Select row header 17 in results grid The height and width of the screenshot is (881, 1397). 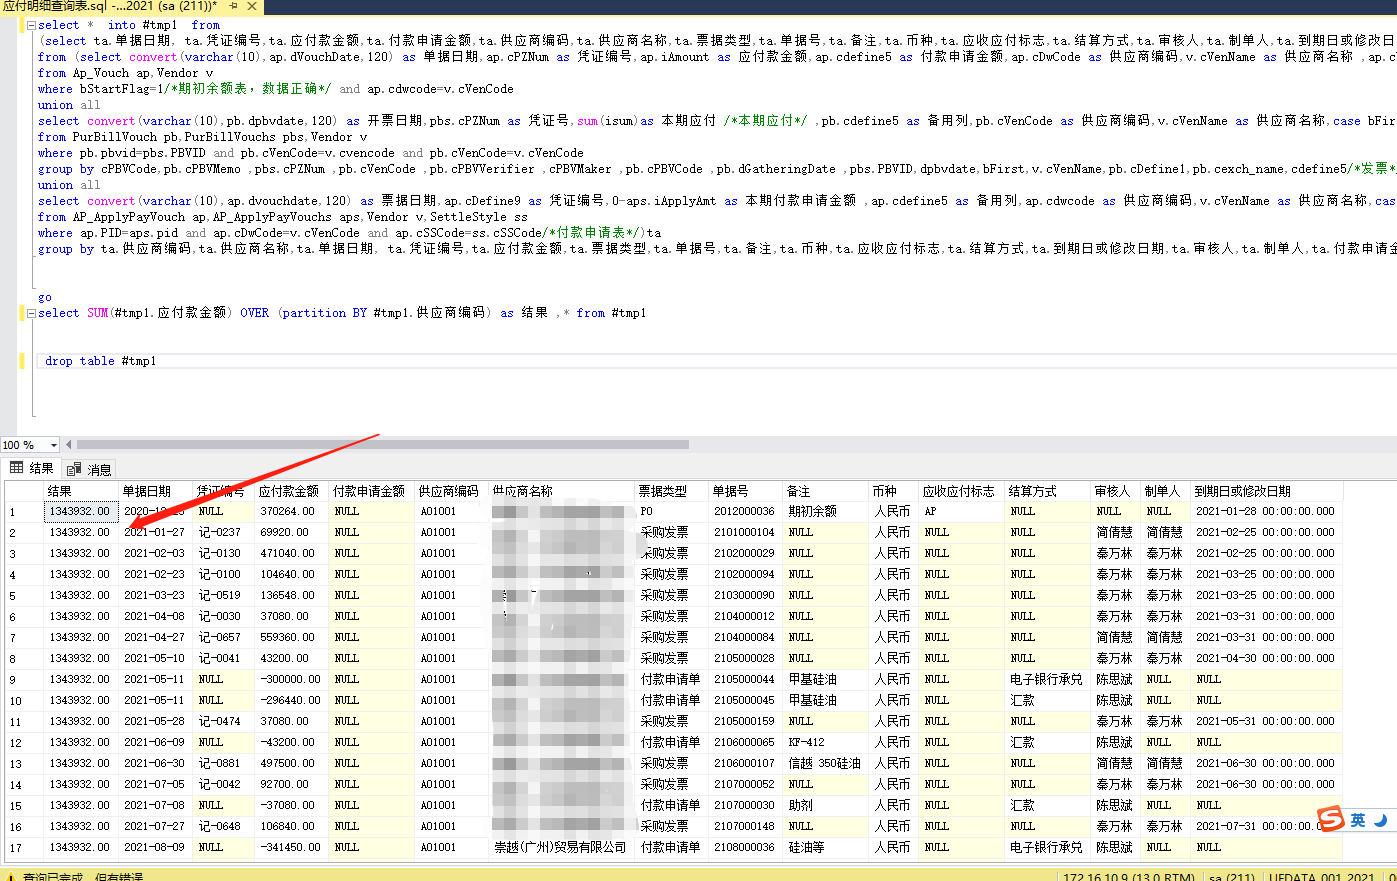click(x=24, y=848)
